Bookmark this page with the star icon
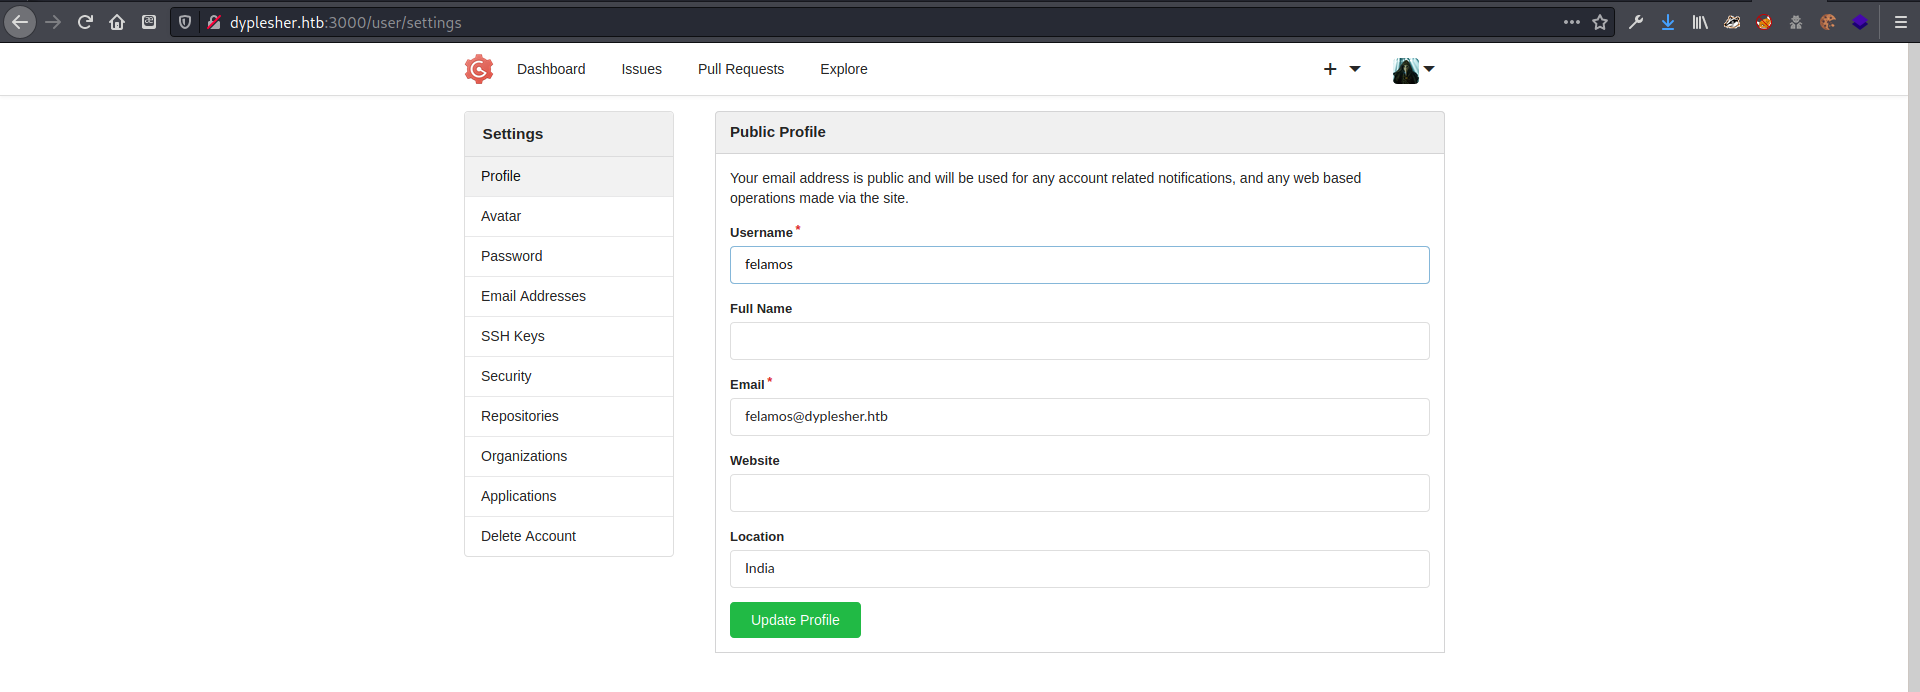This screenshot has height=692, width=1920. tap(1600, 22)
